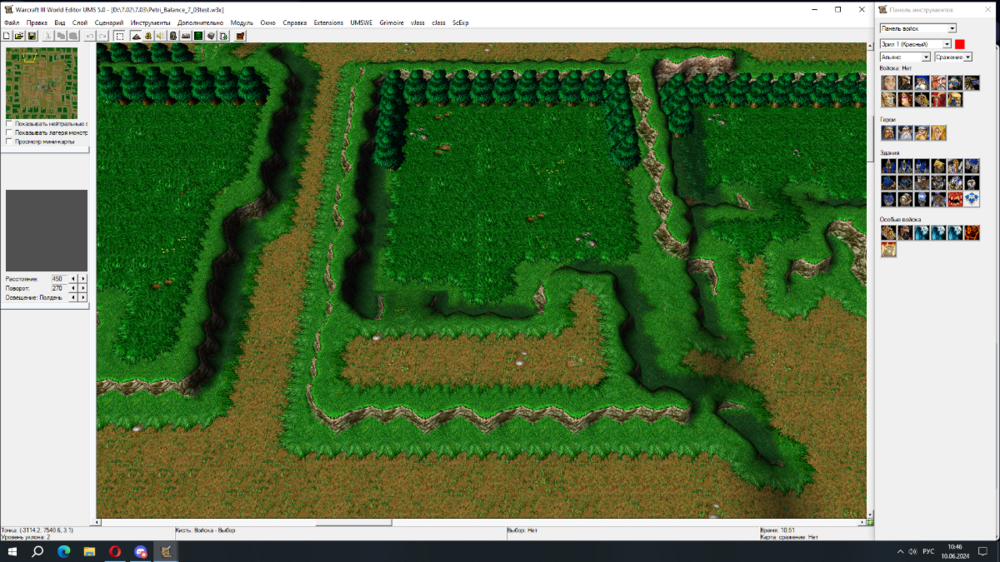This screenshot has height=562, width=1000.
Task: Click the Test map icon in toolbar
Action: click(240, 36)
